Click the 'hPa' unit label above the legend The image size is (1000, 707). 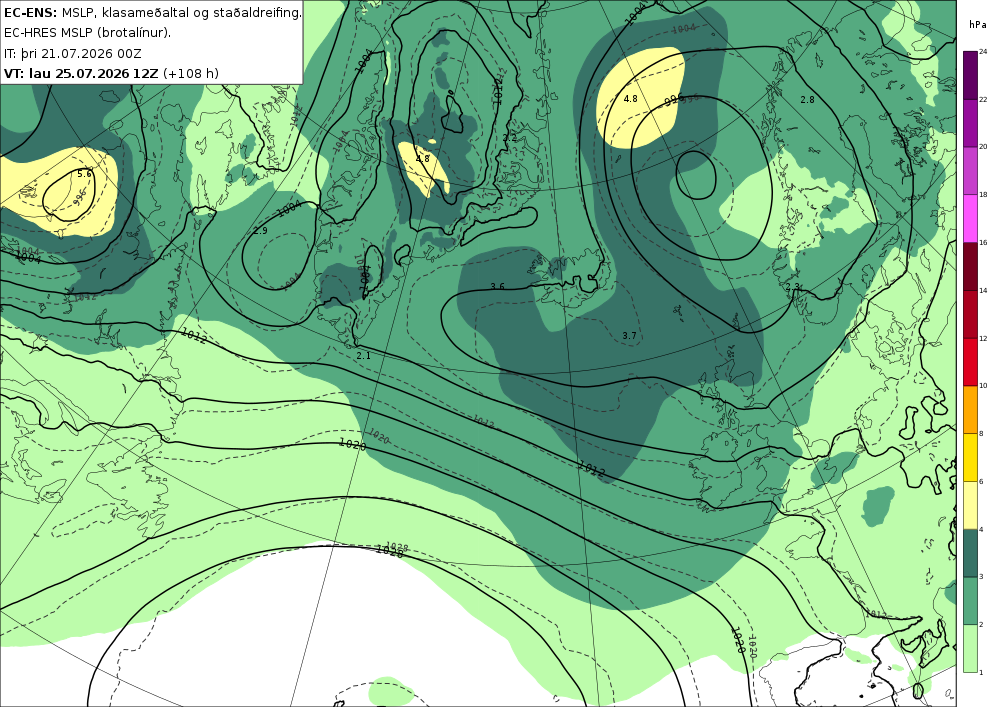pos(977,25)
